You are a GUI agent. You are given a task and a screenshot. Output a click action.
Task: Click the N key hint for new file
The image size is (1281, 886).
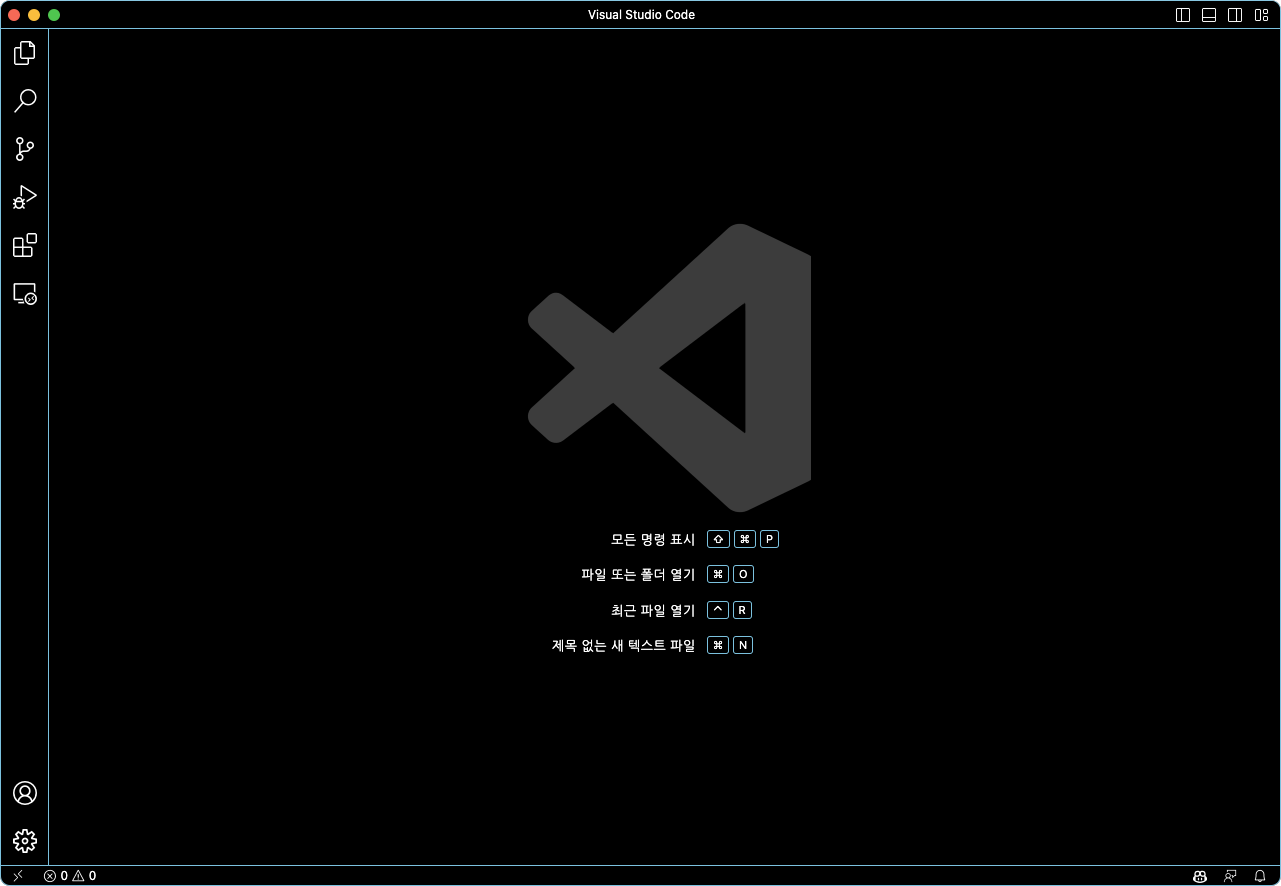(x=743, y=645)
